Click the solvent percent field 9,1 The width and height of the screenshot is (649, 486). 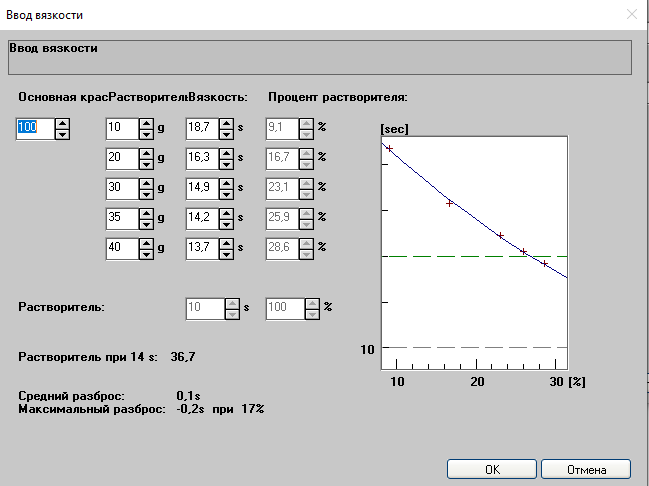282,129
